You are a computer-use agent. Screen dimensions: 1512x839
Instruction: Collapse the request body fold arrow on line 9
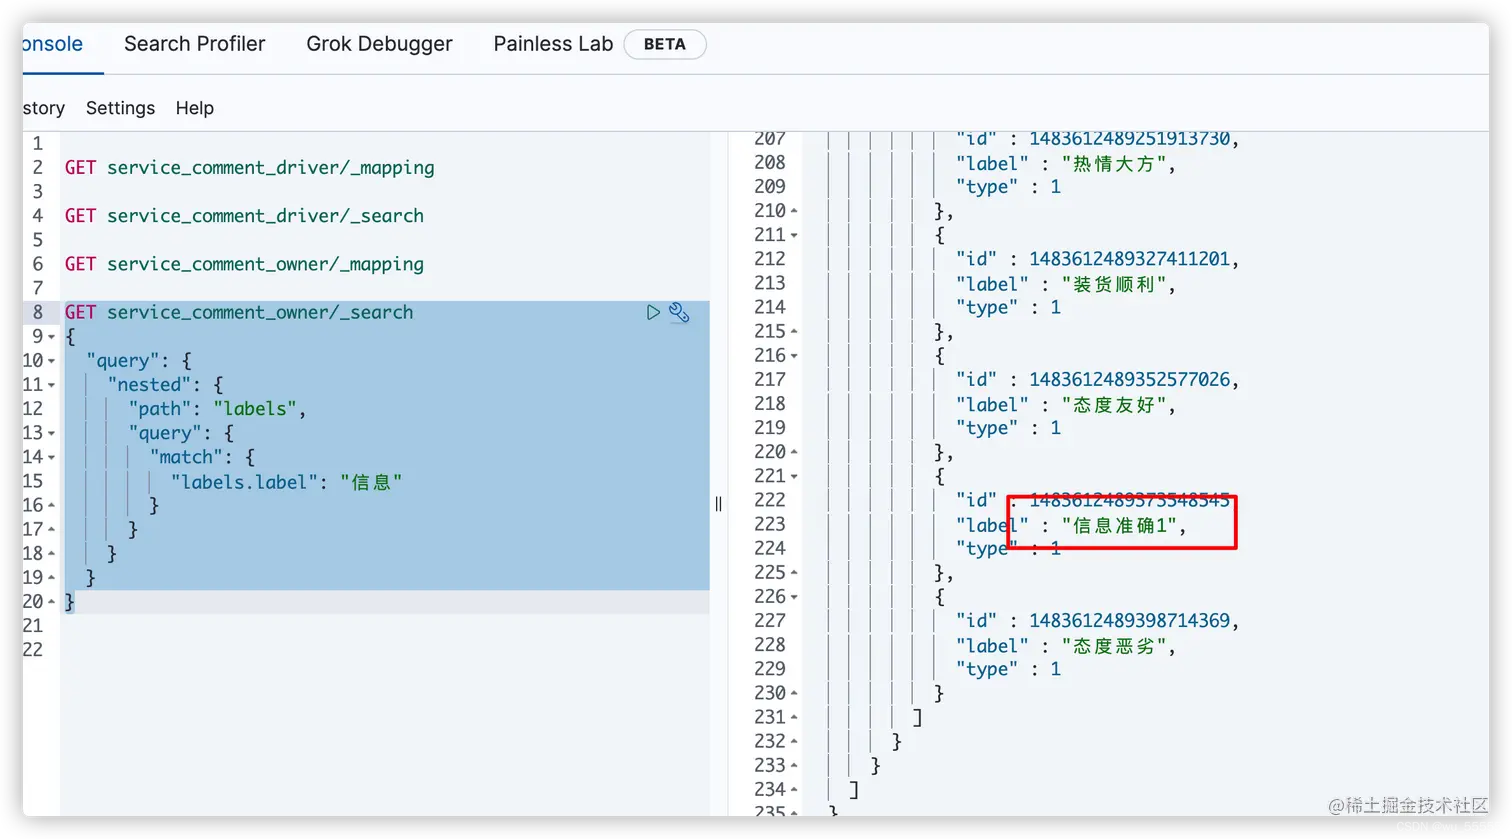pyautogui.click(x=52, y=337)
